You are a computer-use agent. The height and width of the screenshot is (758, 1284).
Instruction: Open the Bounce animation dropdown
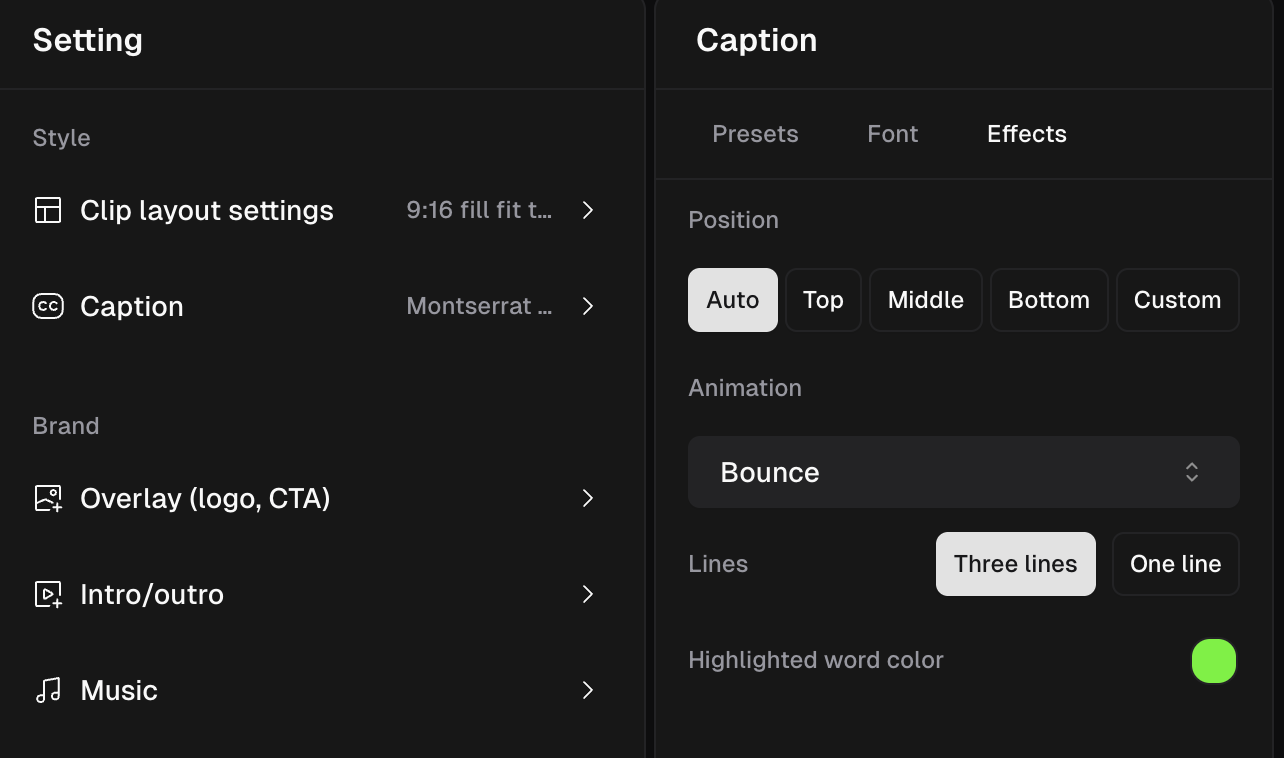(963, 472)
